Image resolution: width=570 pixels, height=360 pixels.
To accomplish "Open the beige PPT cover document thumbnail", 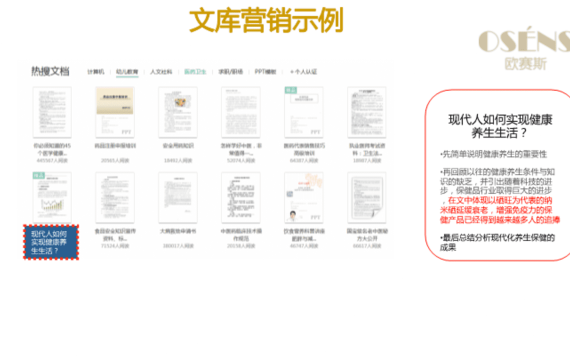I will click(115, 112).
